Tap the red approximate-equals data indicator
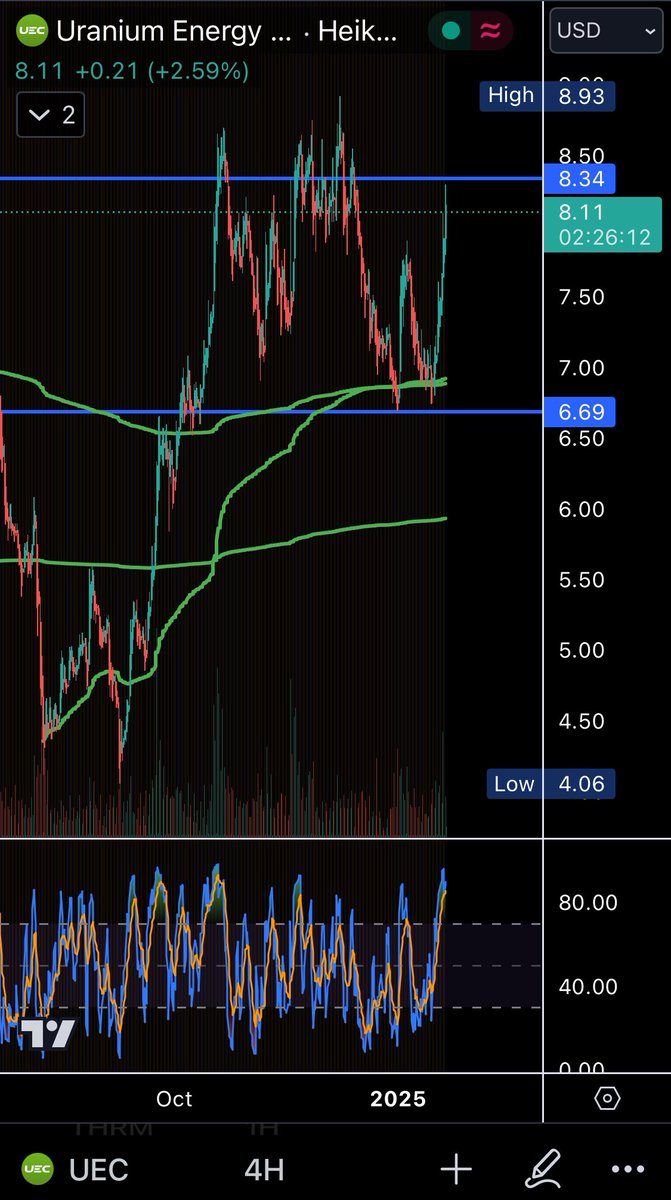 pyautogui.click(x=491, y=31)
